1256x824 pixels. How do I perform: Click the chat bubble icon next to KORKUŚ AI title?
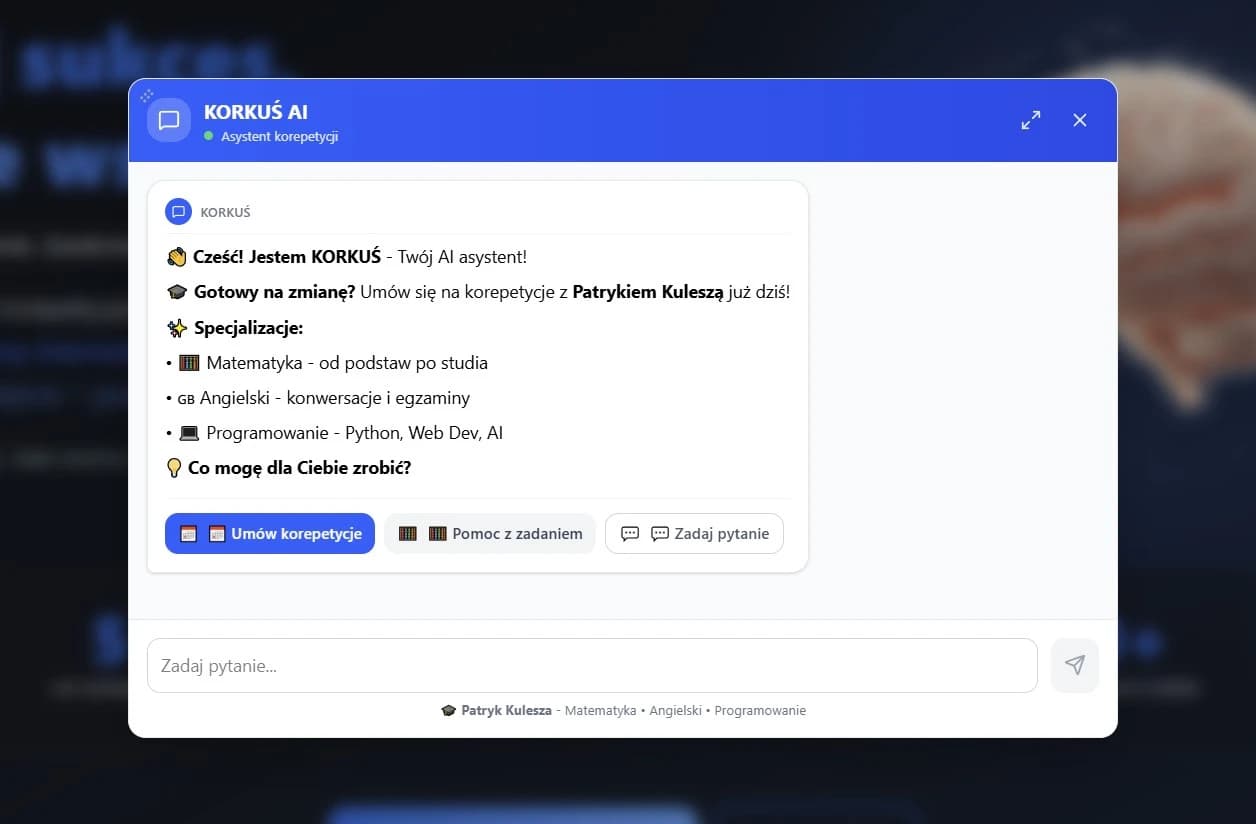coord(168,119)
